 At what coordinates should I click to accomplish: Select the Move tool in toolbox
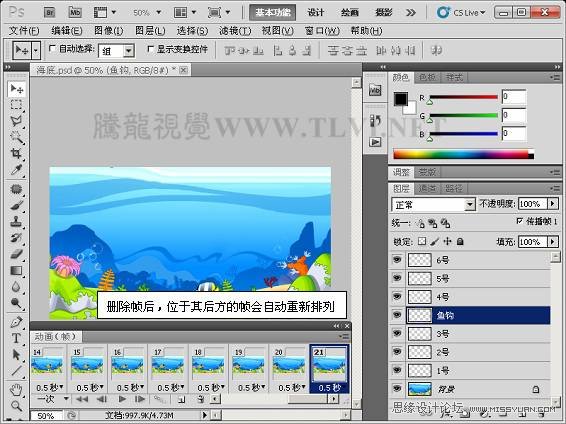[17, 89]
